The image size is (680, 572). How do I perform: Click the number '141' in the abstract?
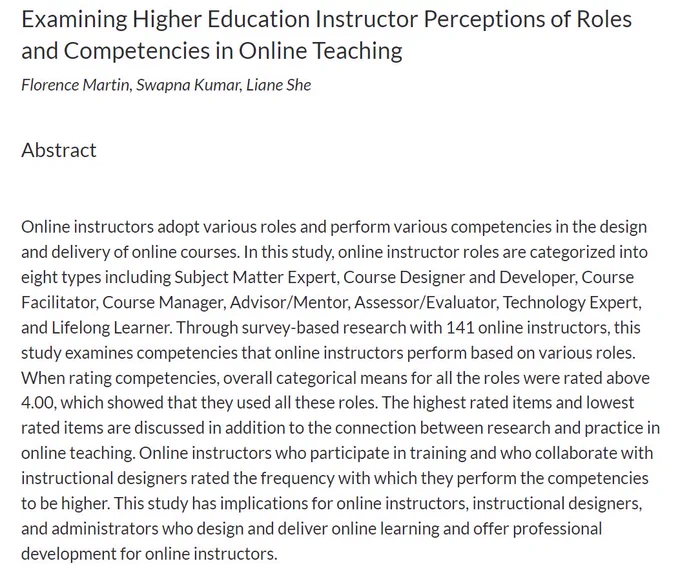click(460, 327)
